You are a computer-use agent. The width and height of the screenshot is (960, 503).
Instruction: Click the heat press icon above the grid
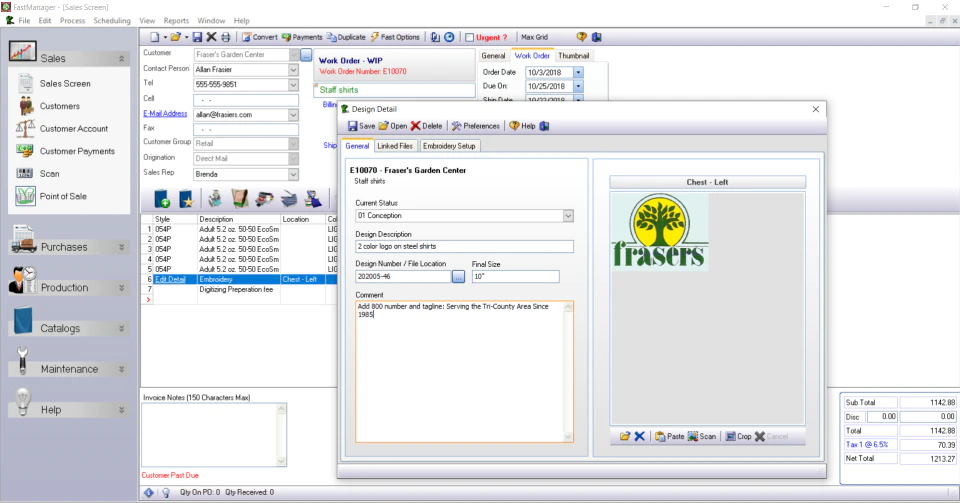(289, 199)
